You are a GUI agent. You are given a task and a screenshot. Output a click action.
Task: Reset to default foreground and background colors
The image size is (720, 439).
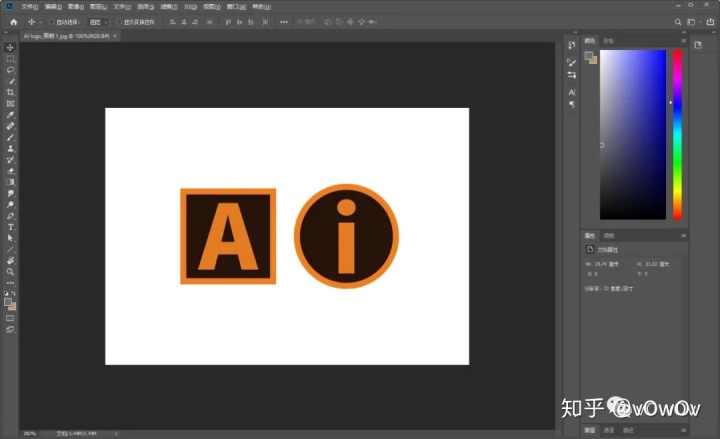[6, 293]
